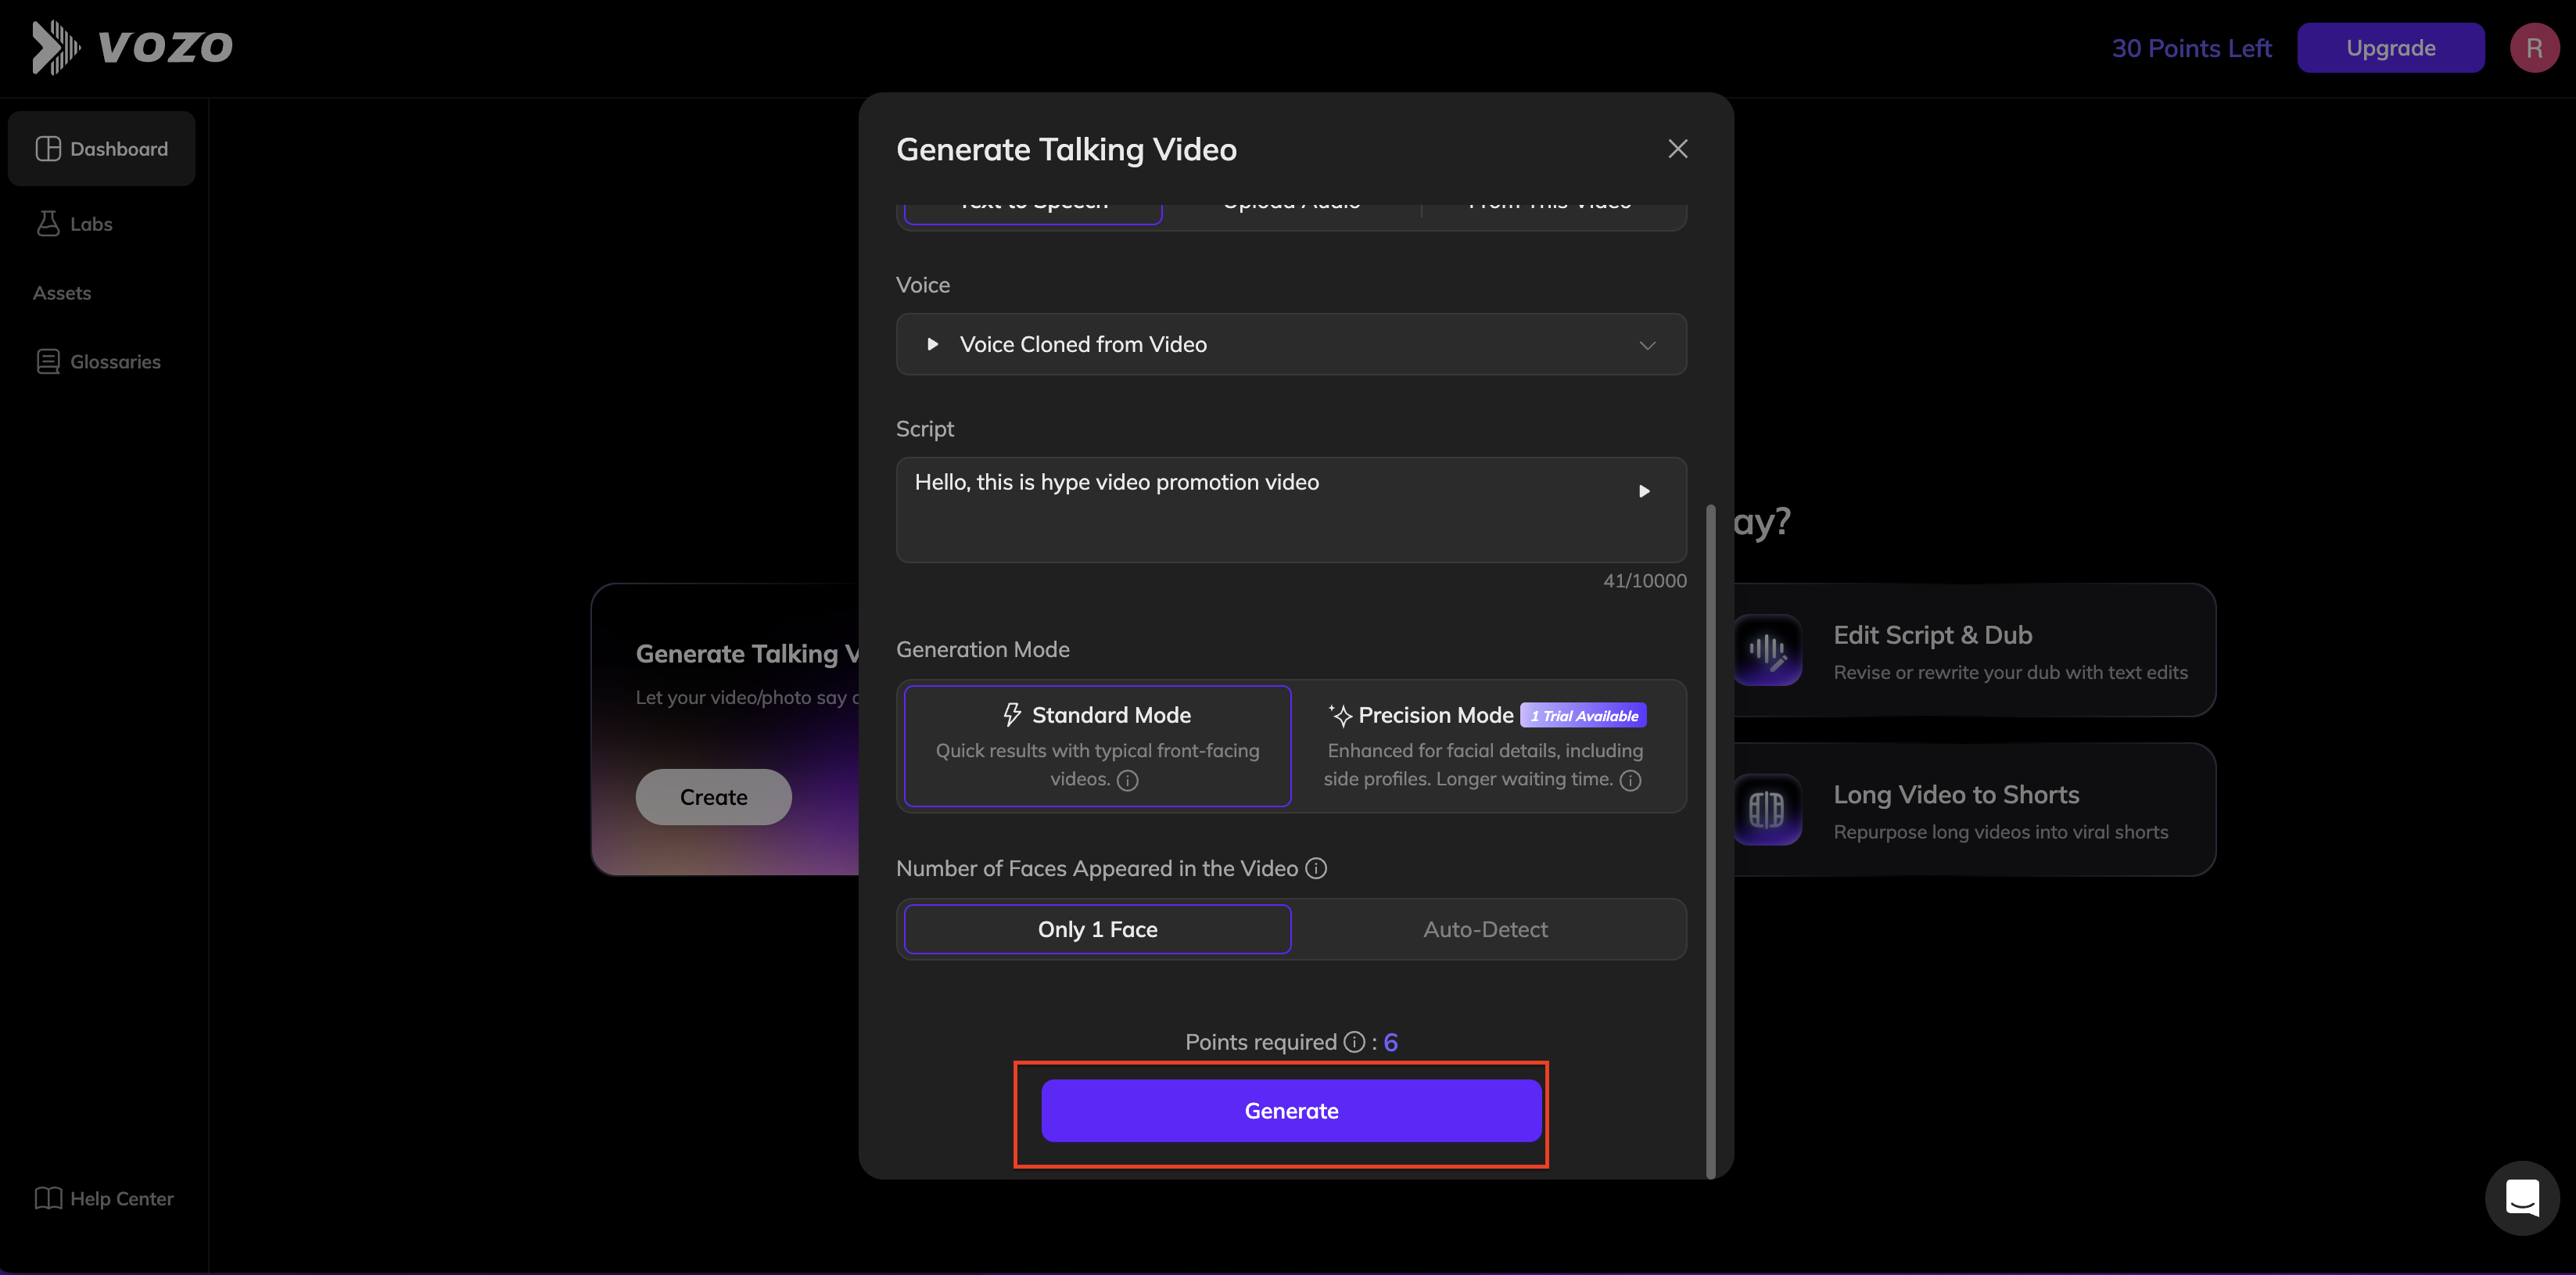The width and height of the screenshot is (2576, 1275).
Task: Open the Edit Script & Dub tool
Action: [x=1975, y=650]
